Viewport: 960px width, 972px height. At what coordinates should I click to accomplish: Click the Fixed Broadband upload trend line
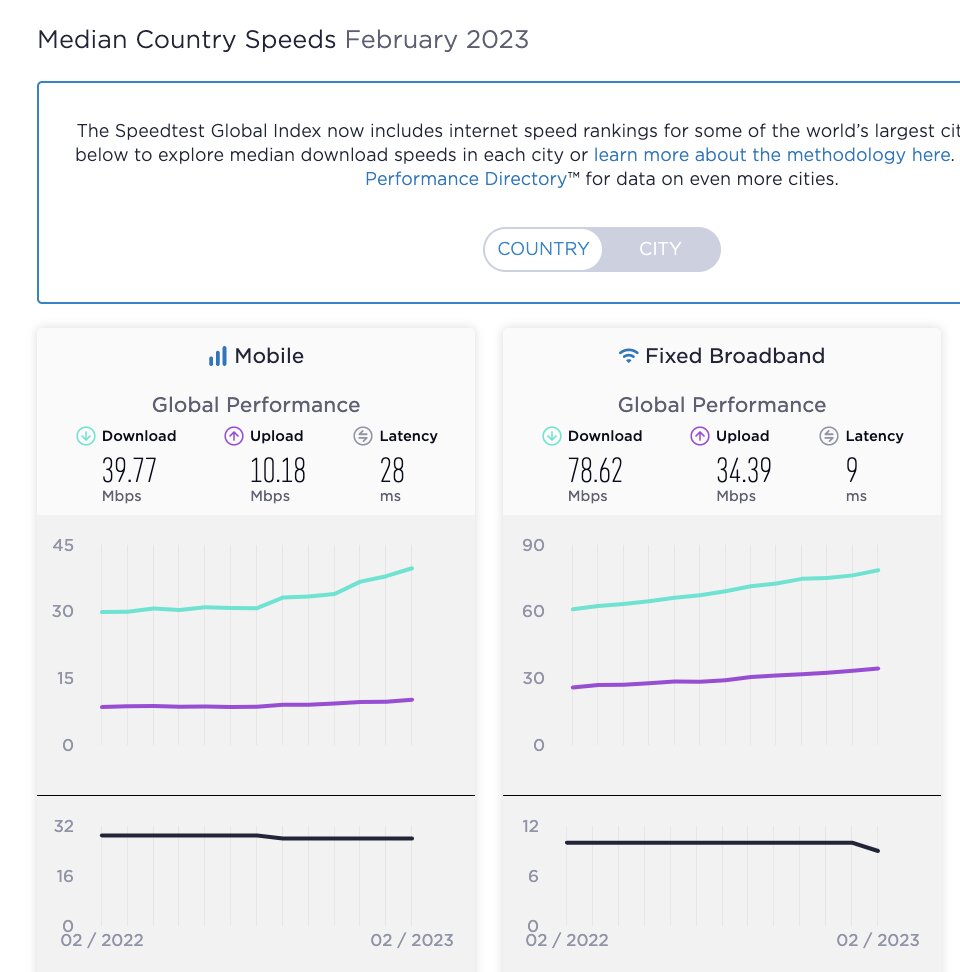[722, 680]
